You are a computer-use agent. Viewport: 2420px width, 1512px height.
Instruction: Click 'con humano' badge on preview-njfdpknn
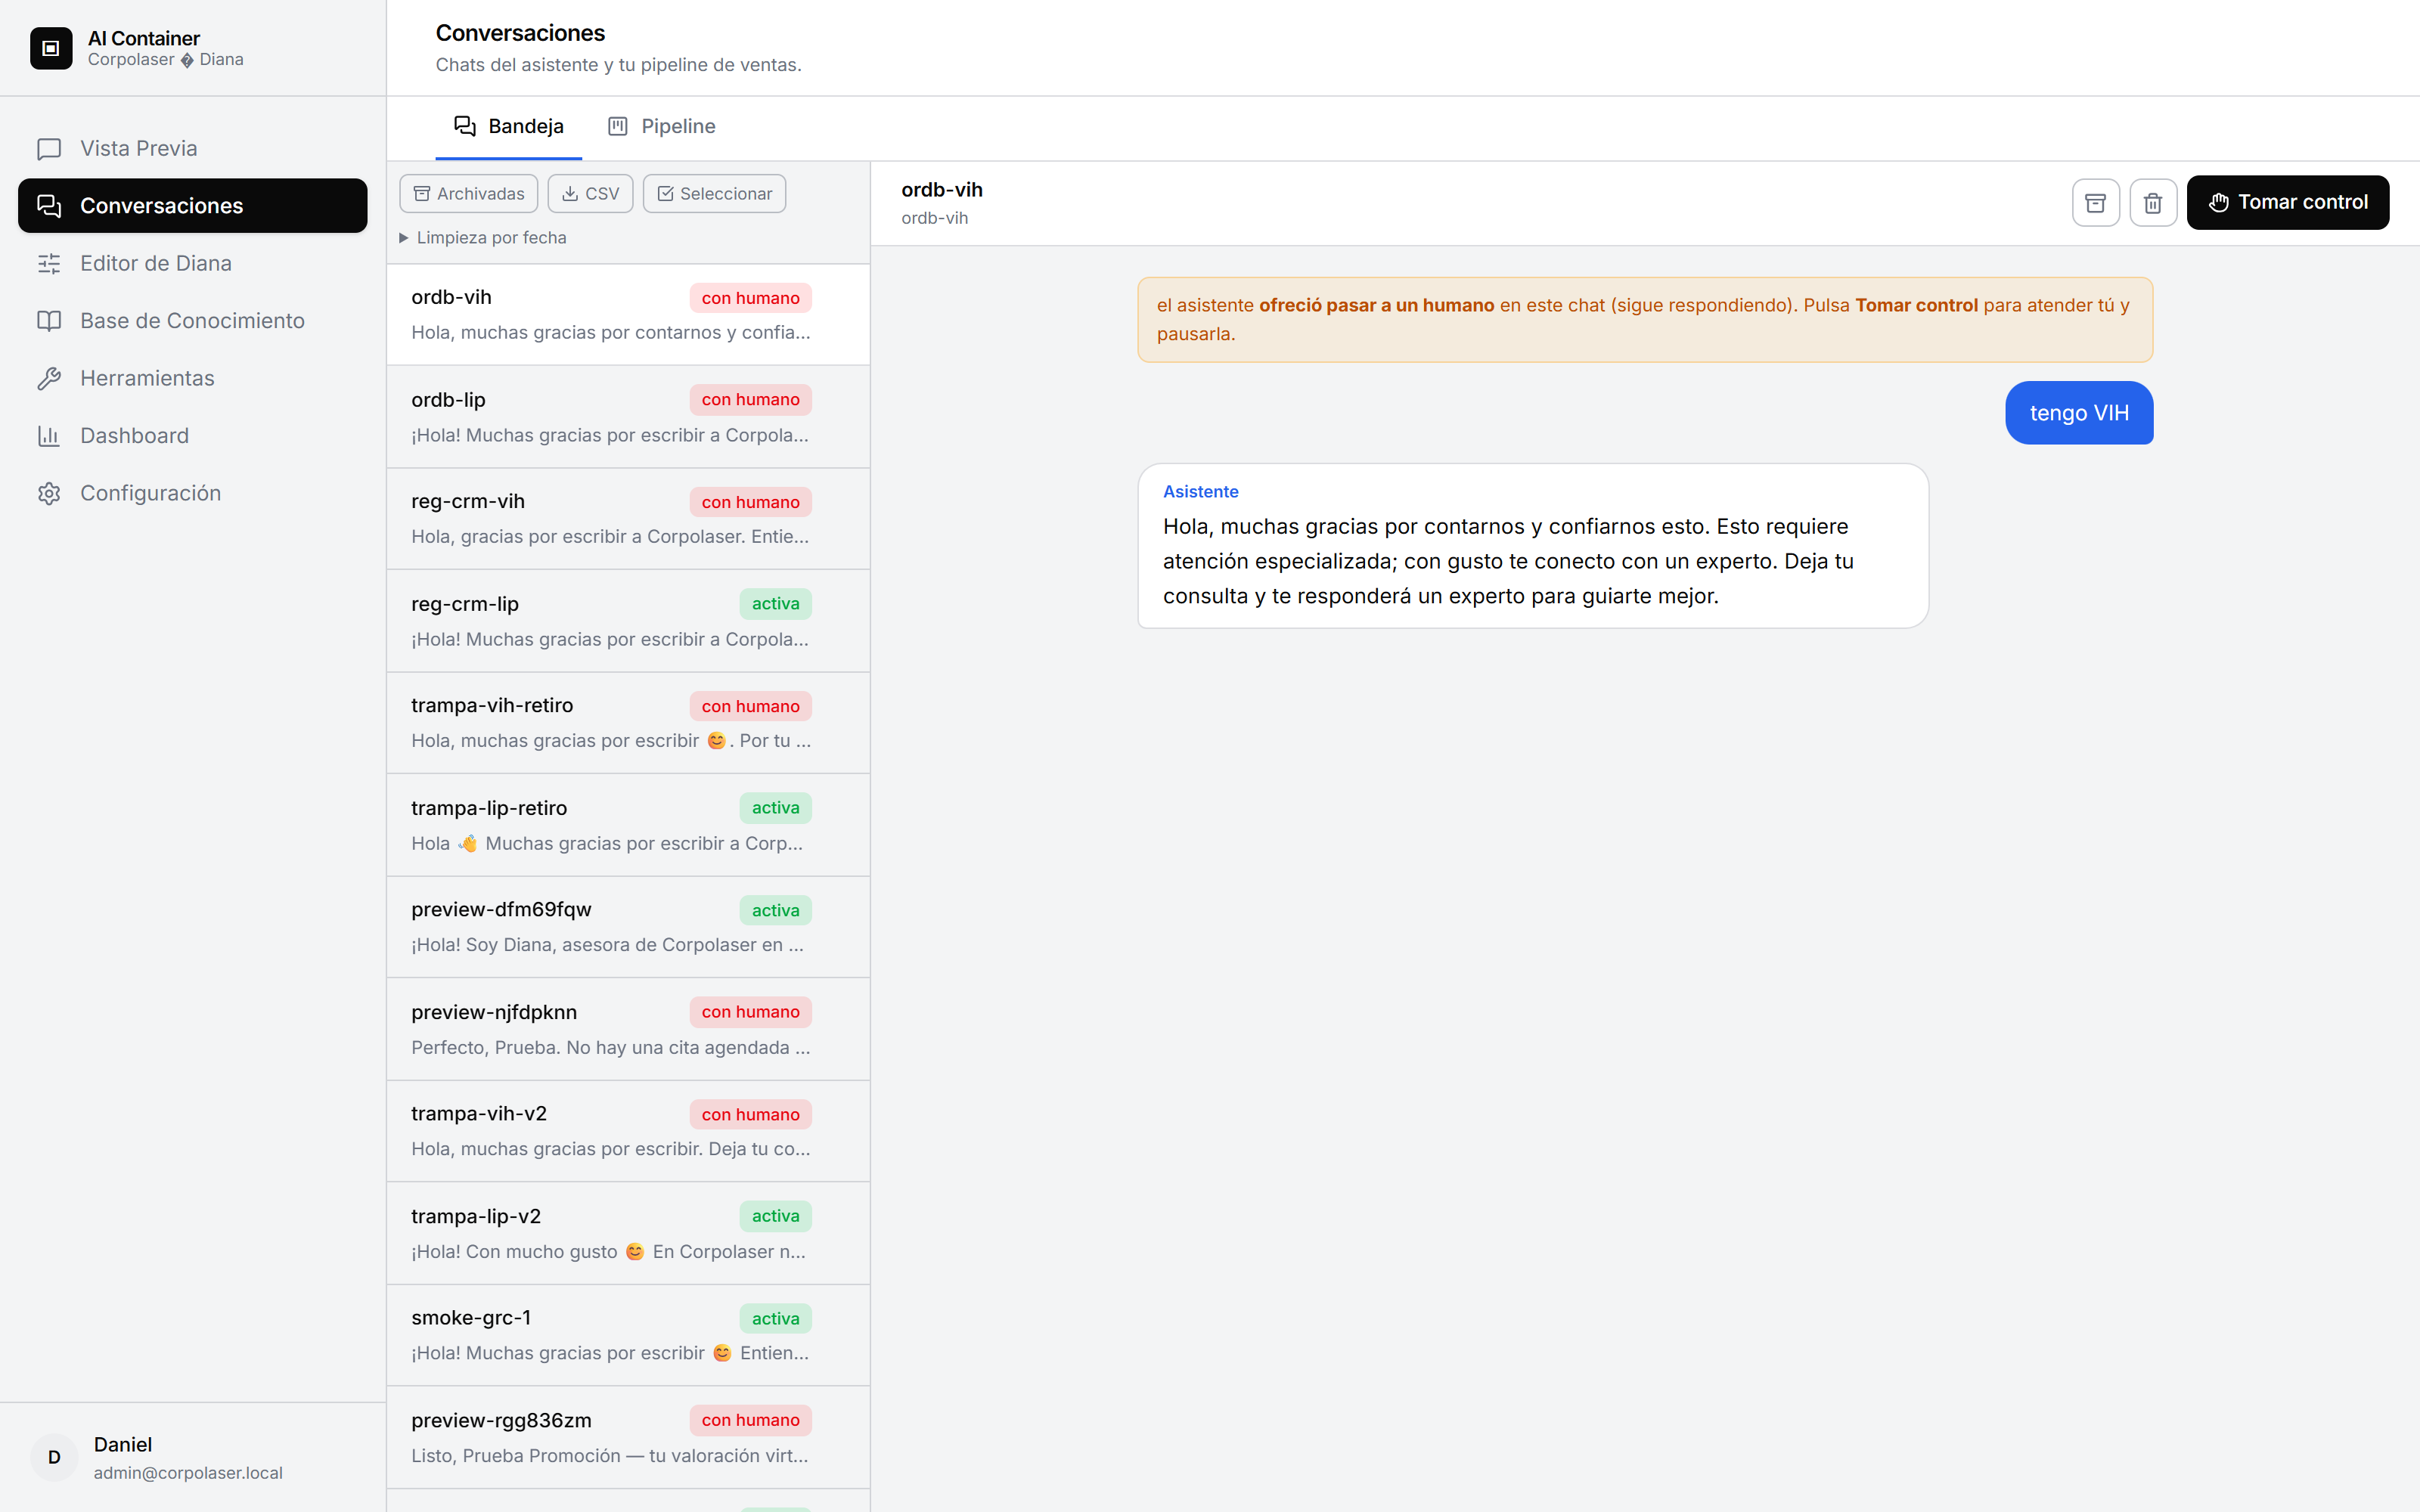click(x=750, y=1012)
